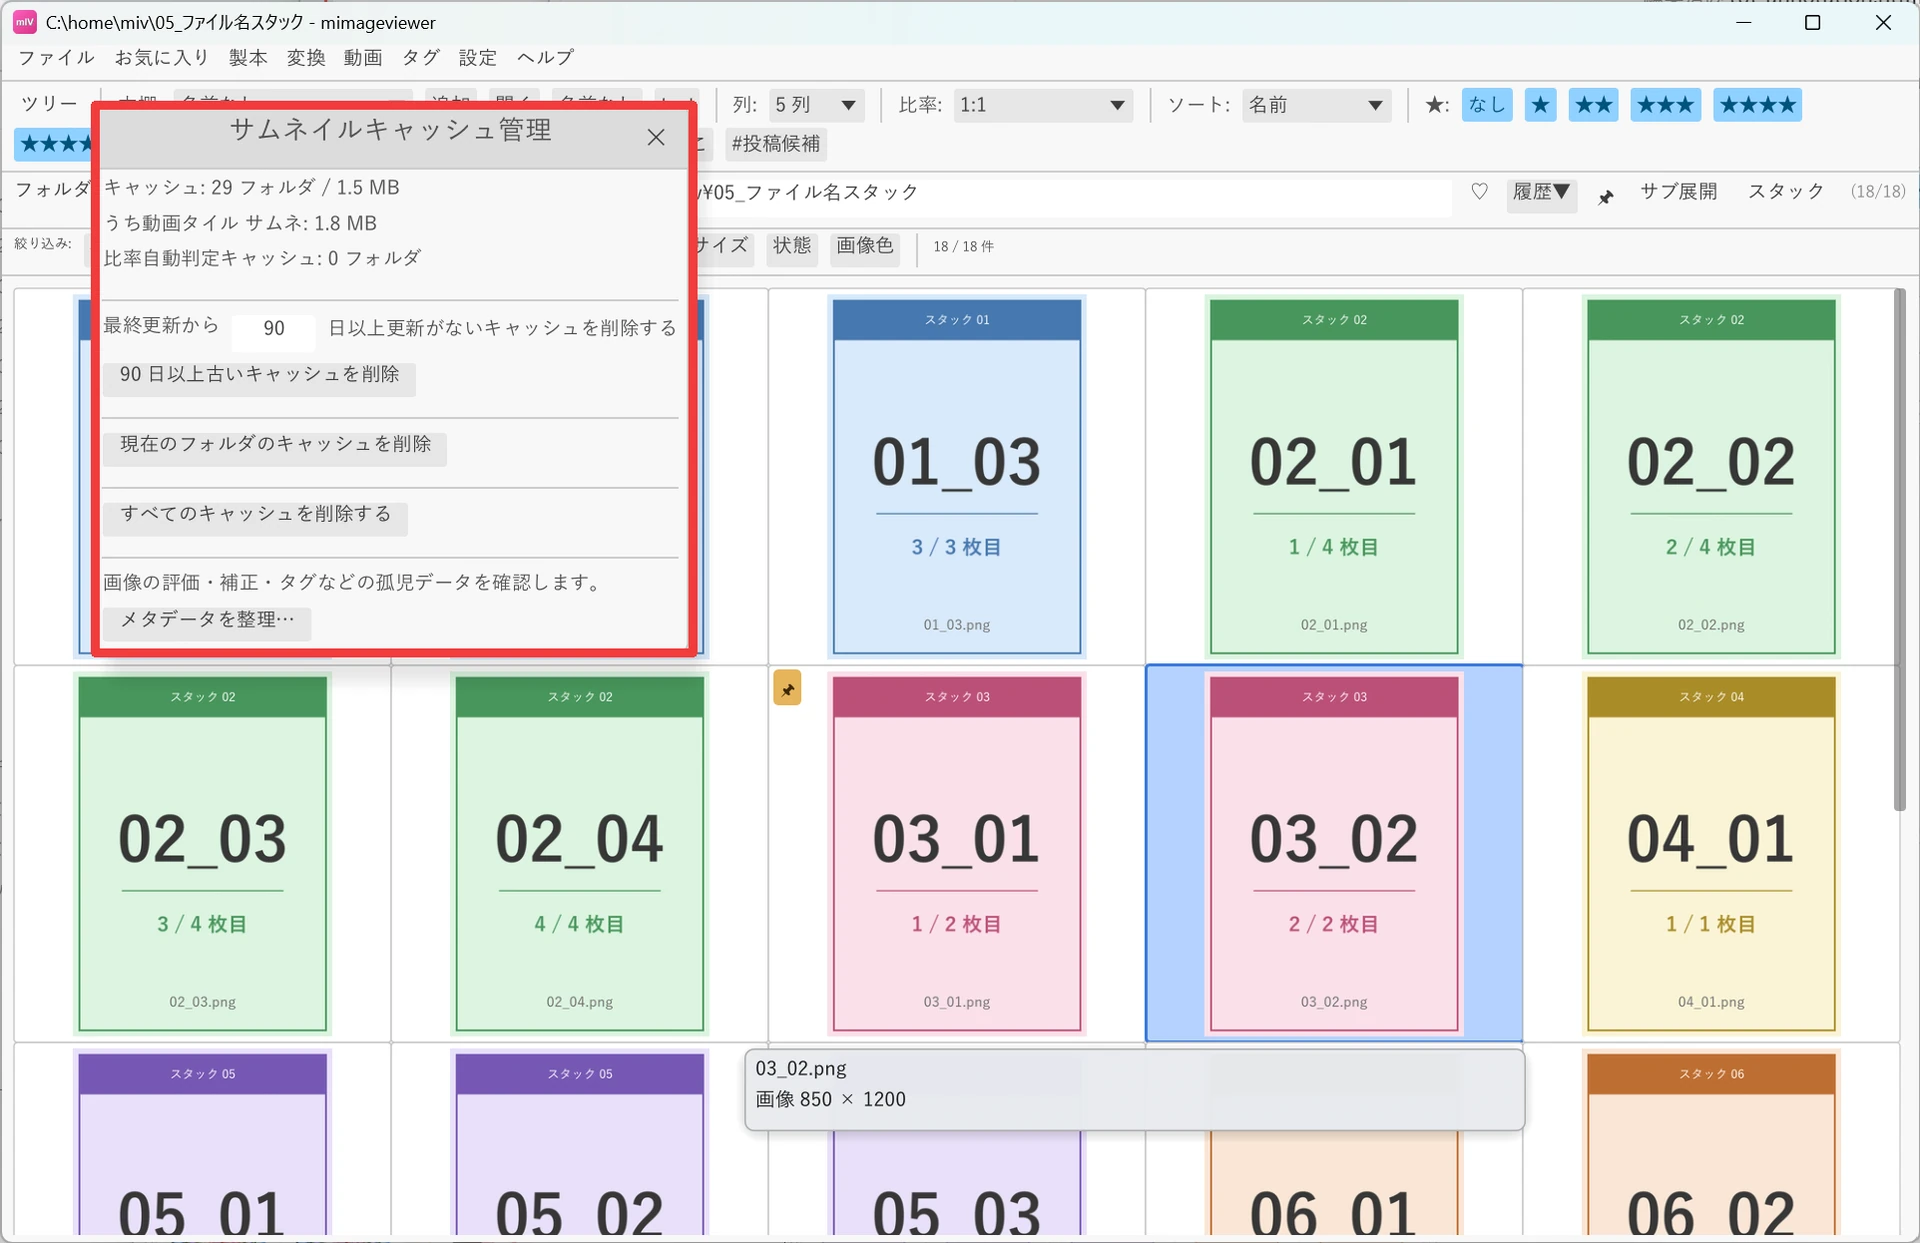This screenshot has height=1243, width=1920.
Task: Open the 製本 menu
Action: [x=248, y=58]
